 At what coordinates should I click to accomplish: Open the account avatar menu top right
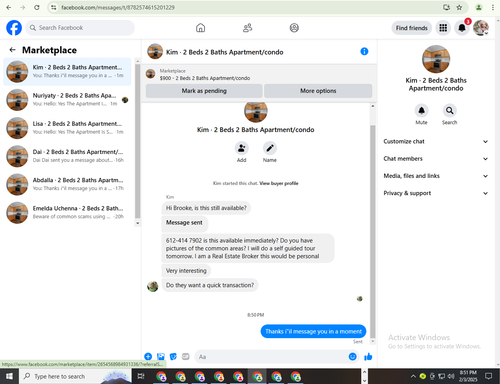(481, 28)
